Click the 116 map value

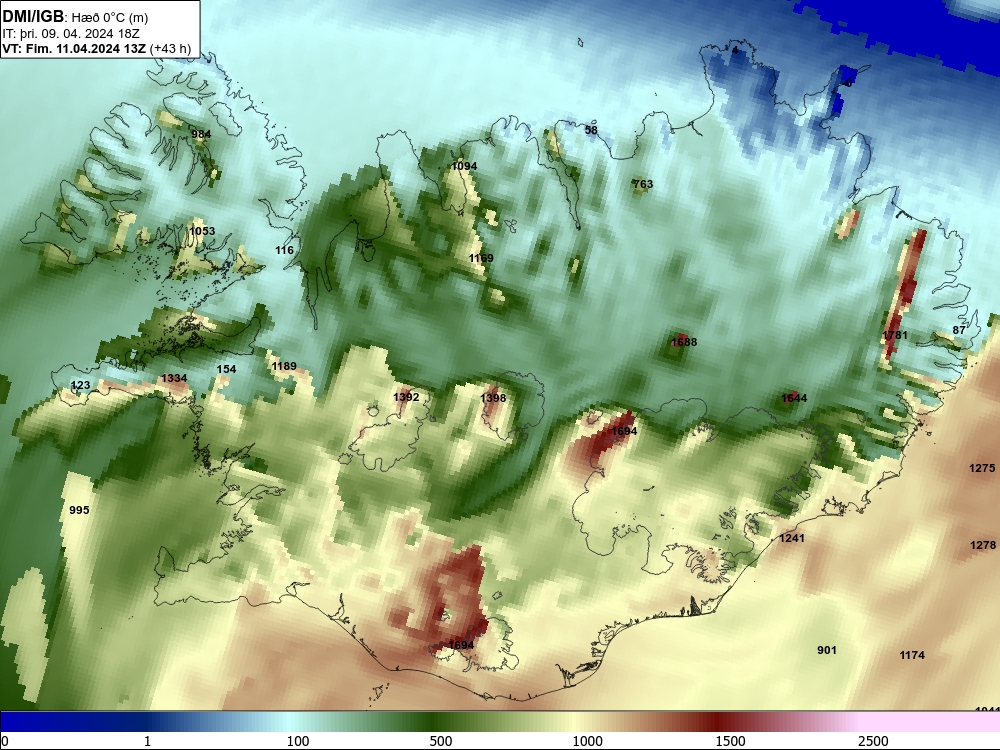coord(284,250)
